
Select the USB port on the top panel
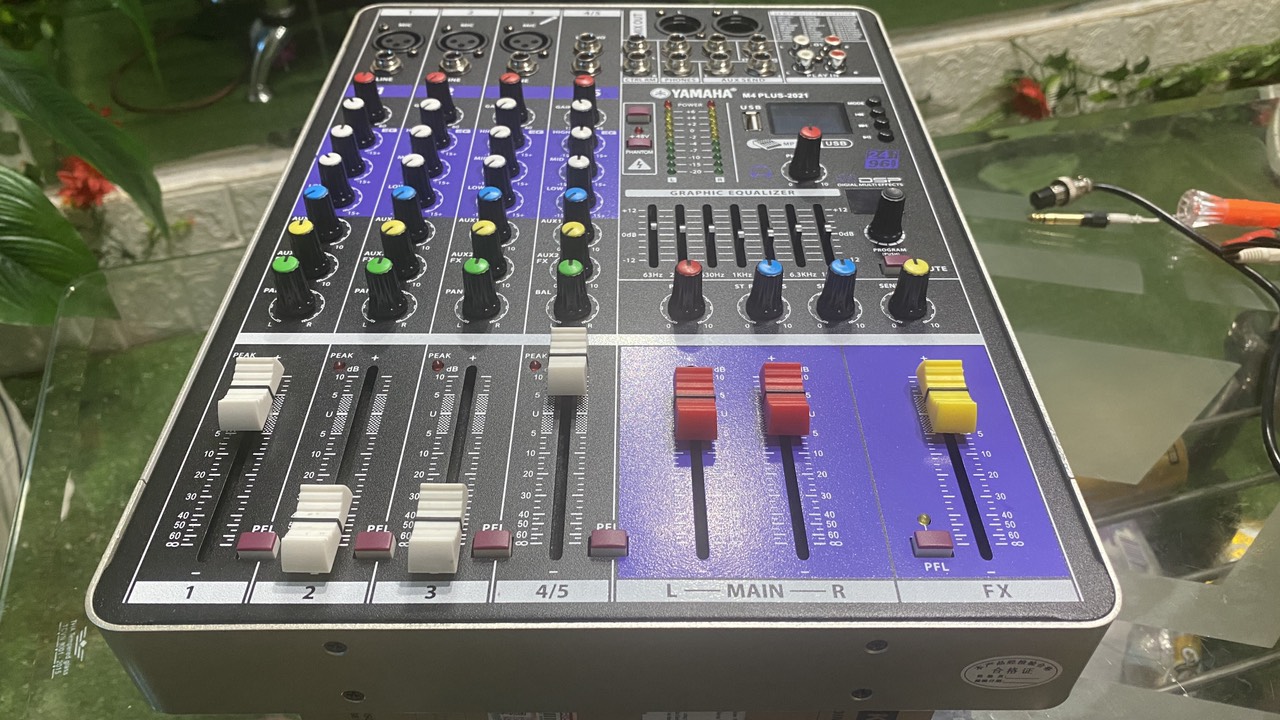pos(751,120)
